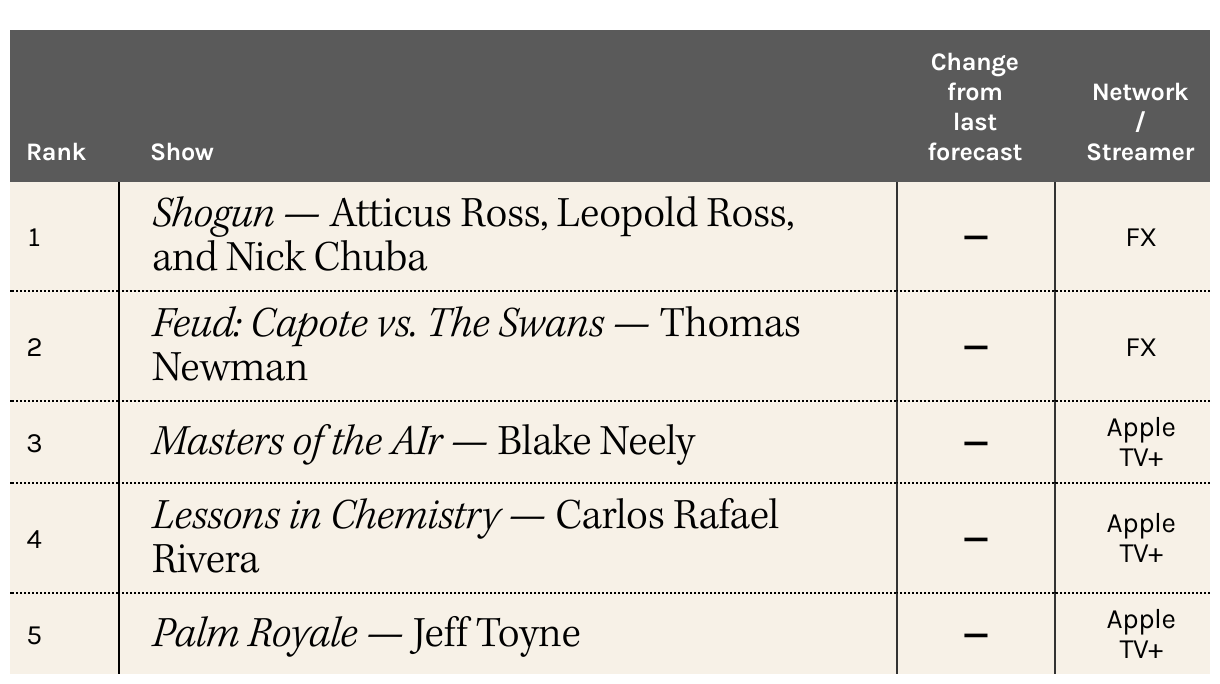1220x684 pixels.
Task: Click the Masters of the Air title
Action: coord(297,442)
